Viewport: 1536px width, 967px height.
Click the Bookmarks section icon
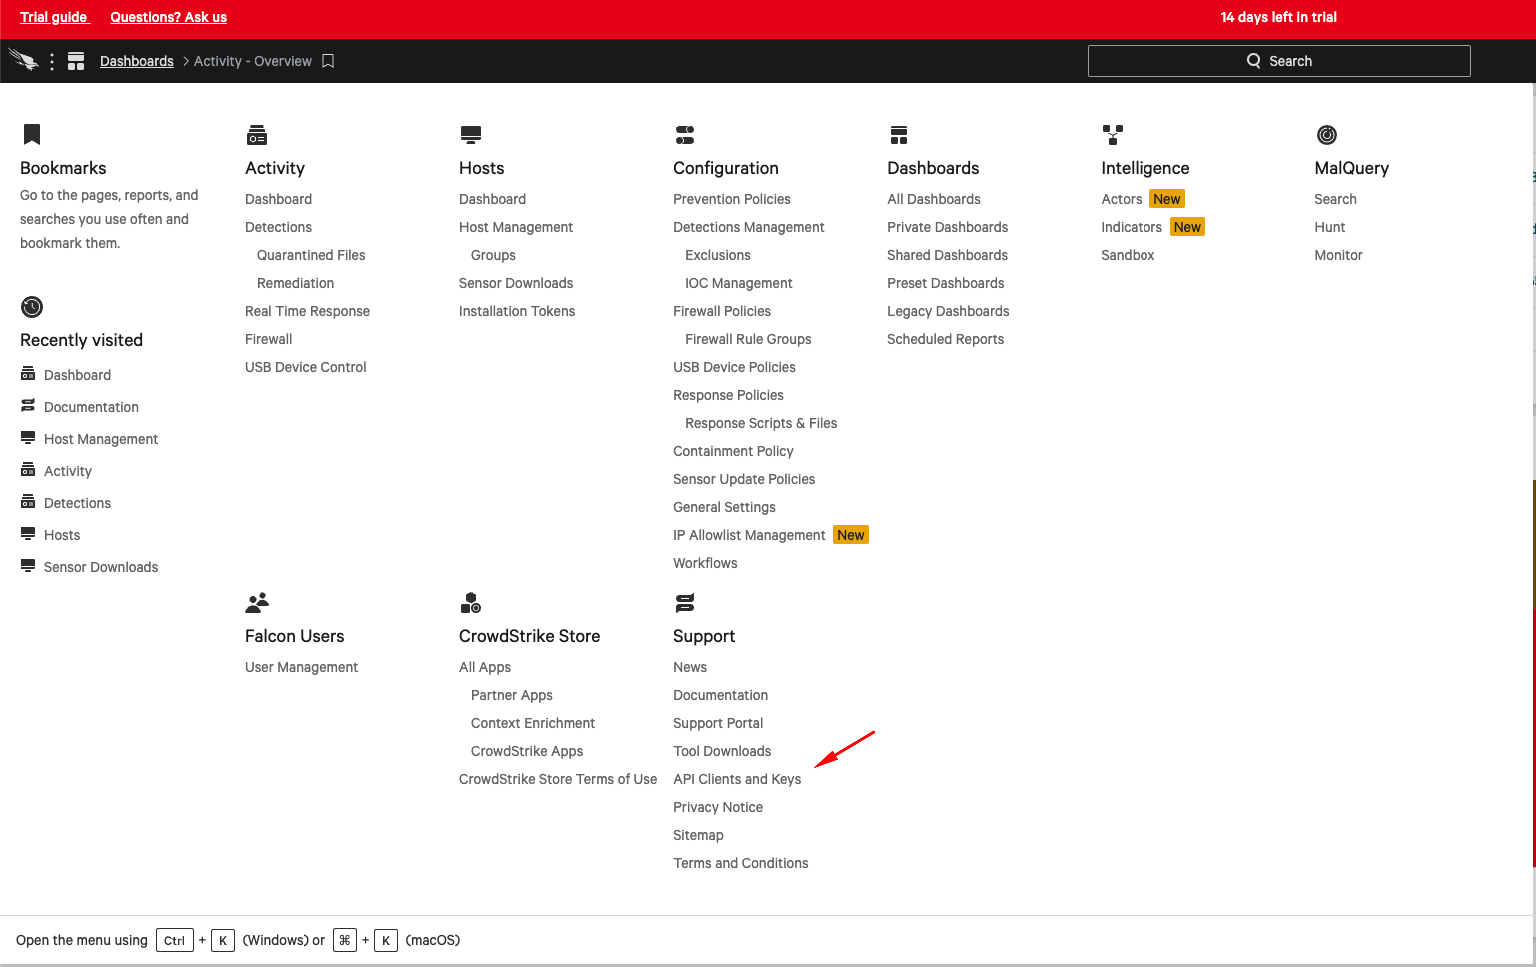[32, 134]
